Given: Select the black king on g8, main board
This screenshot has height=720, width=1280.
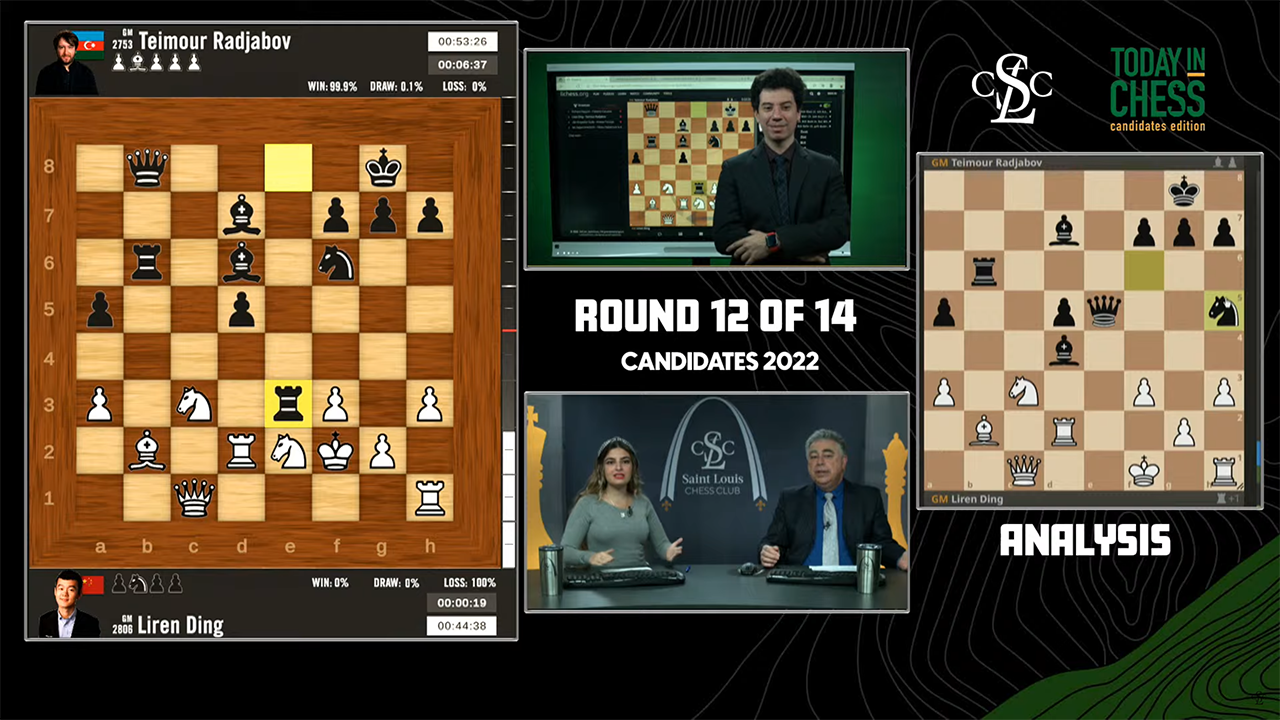Looking at the screenshot, I should pos(383,168).
